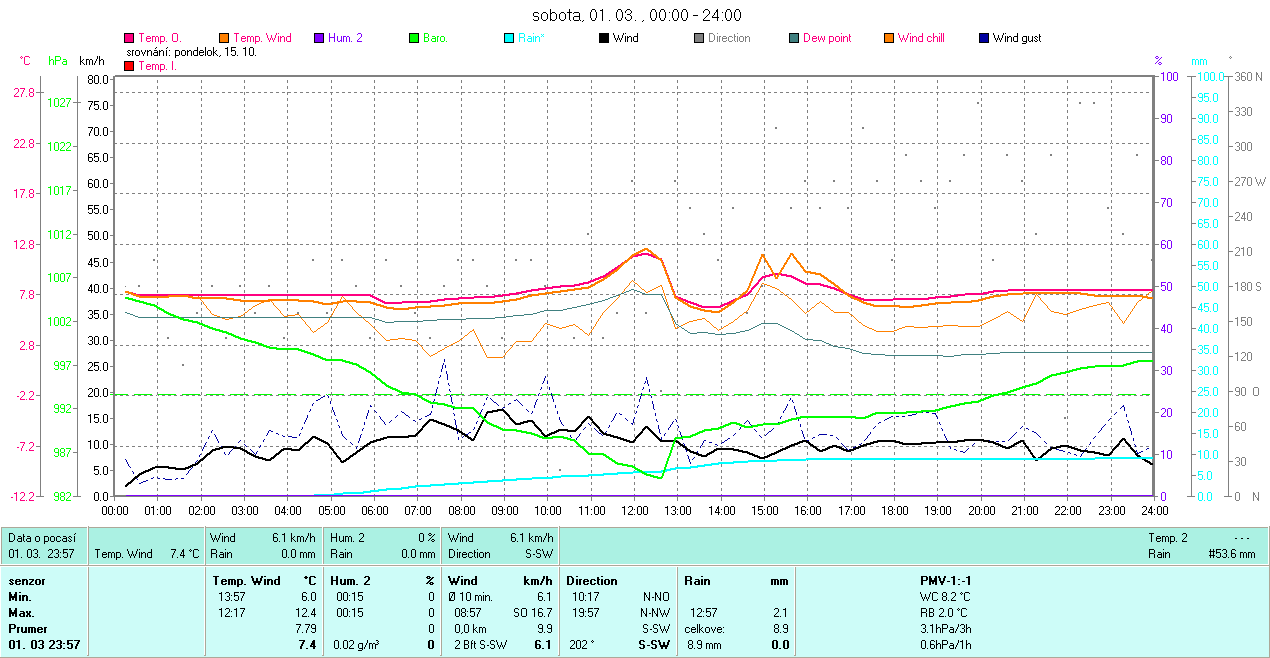Click the 'celkove:' rain label

point(704,629)
